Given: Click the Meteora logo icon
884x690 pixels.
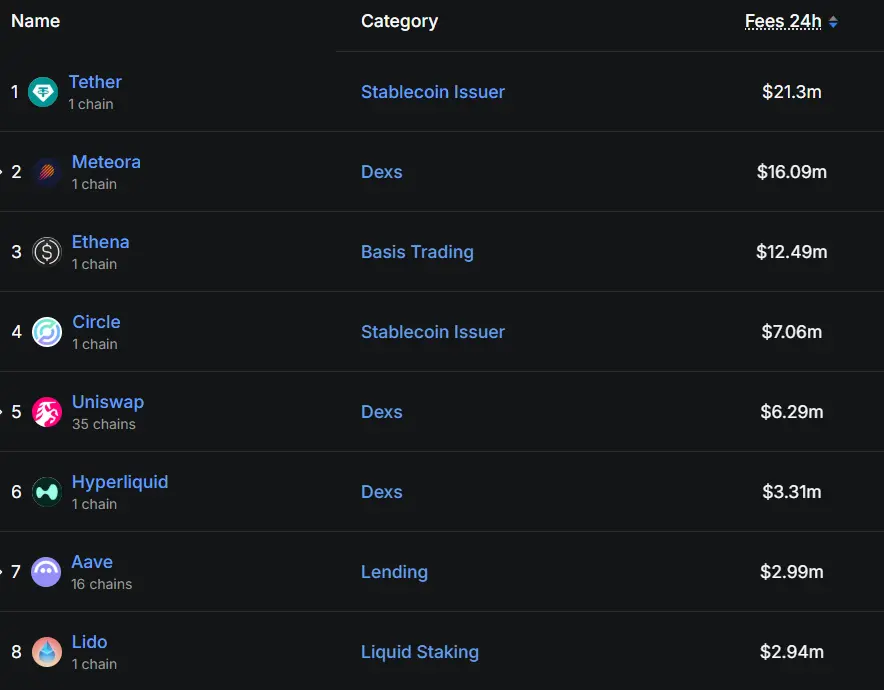Looking at the screenshot, I should (47, 172).
